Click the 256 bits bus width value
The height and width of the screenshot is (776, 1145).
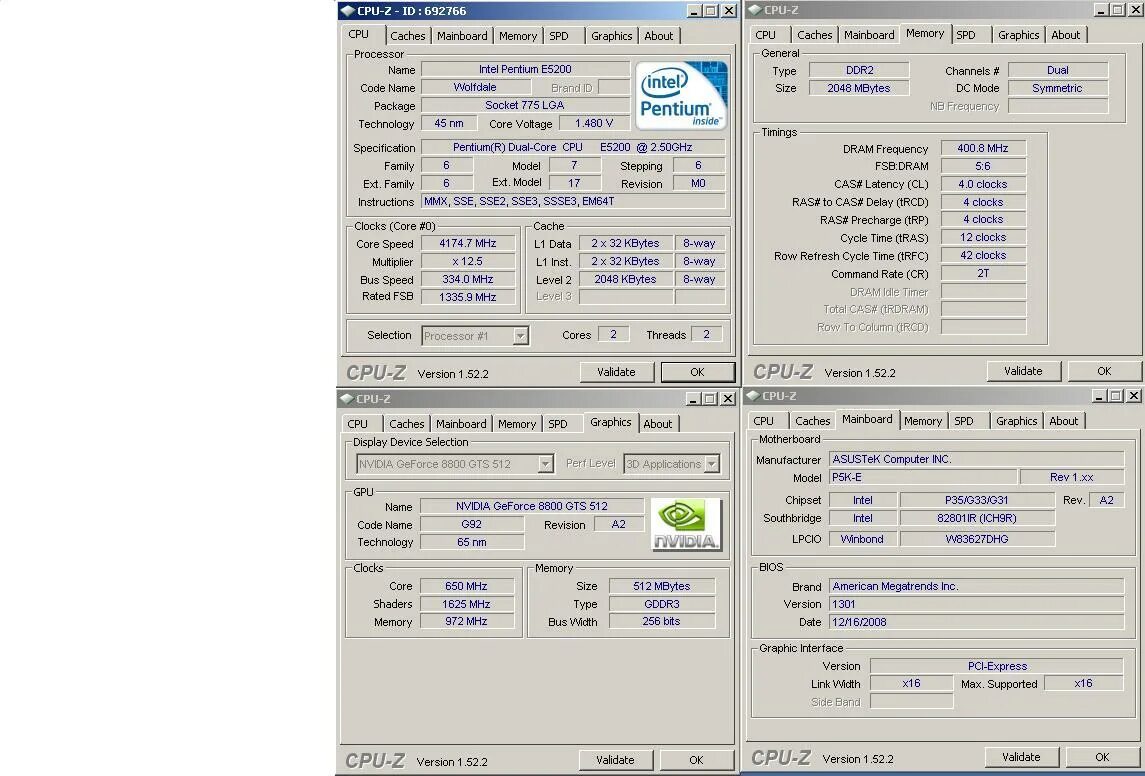(x=662, y=621)
